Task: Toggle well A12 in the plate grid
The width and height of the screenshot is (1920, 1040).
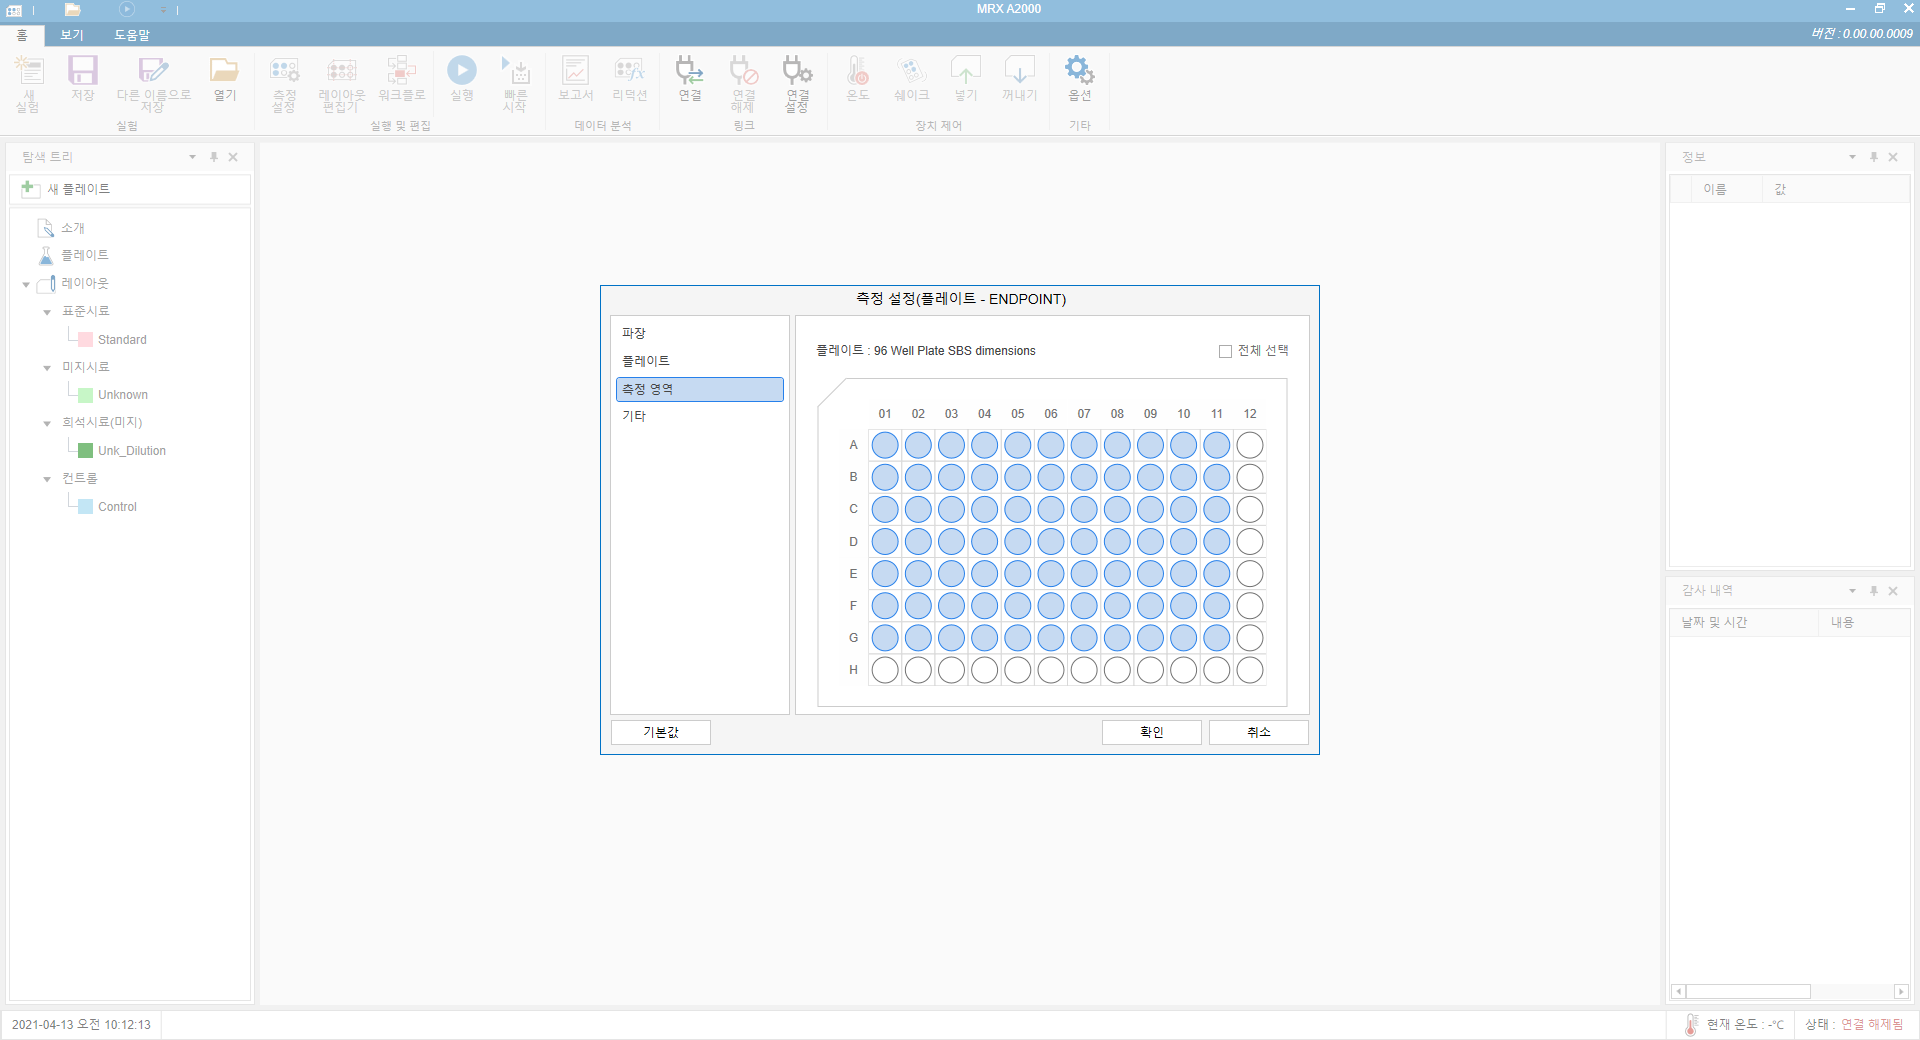Action: click(1250, 445)
